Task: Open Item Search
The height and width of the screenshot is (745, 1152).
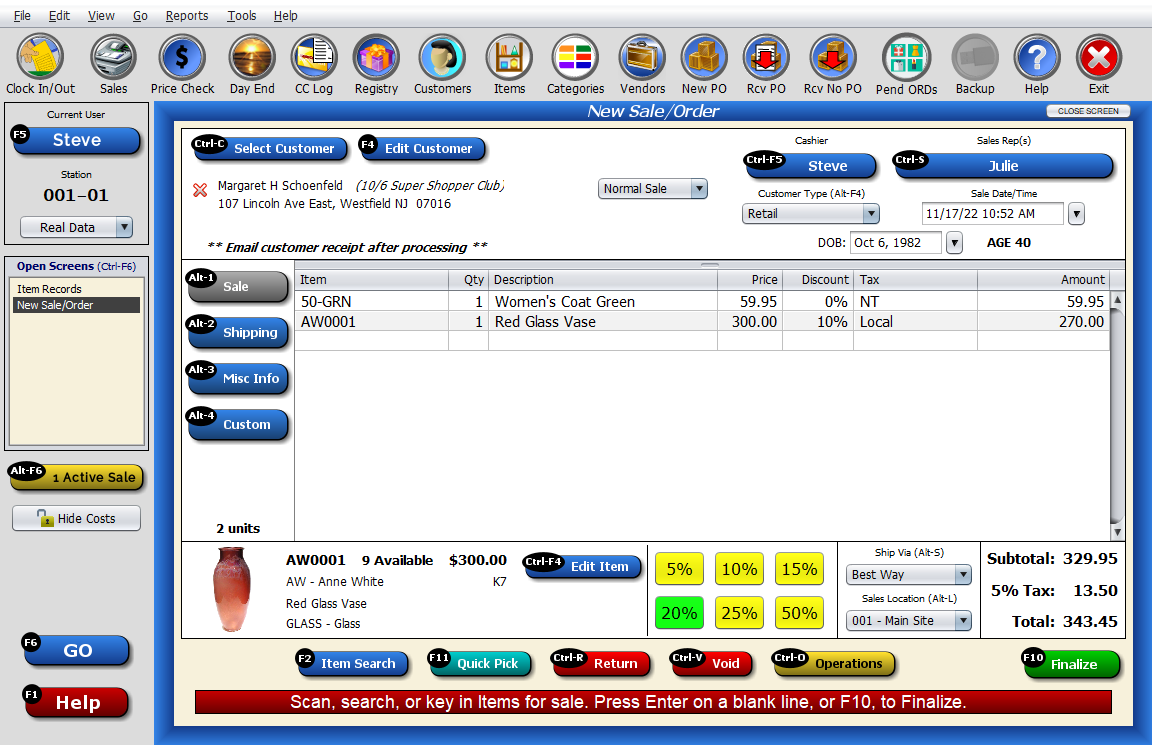Action: [x=353, y=663]
